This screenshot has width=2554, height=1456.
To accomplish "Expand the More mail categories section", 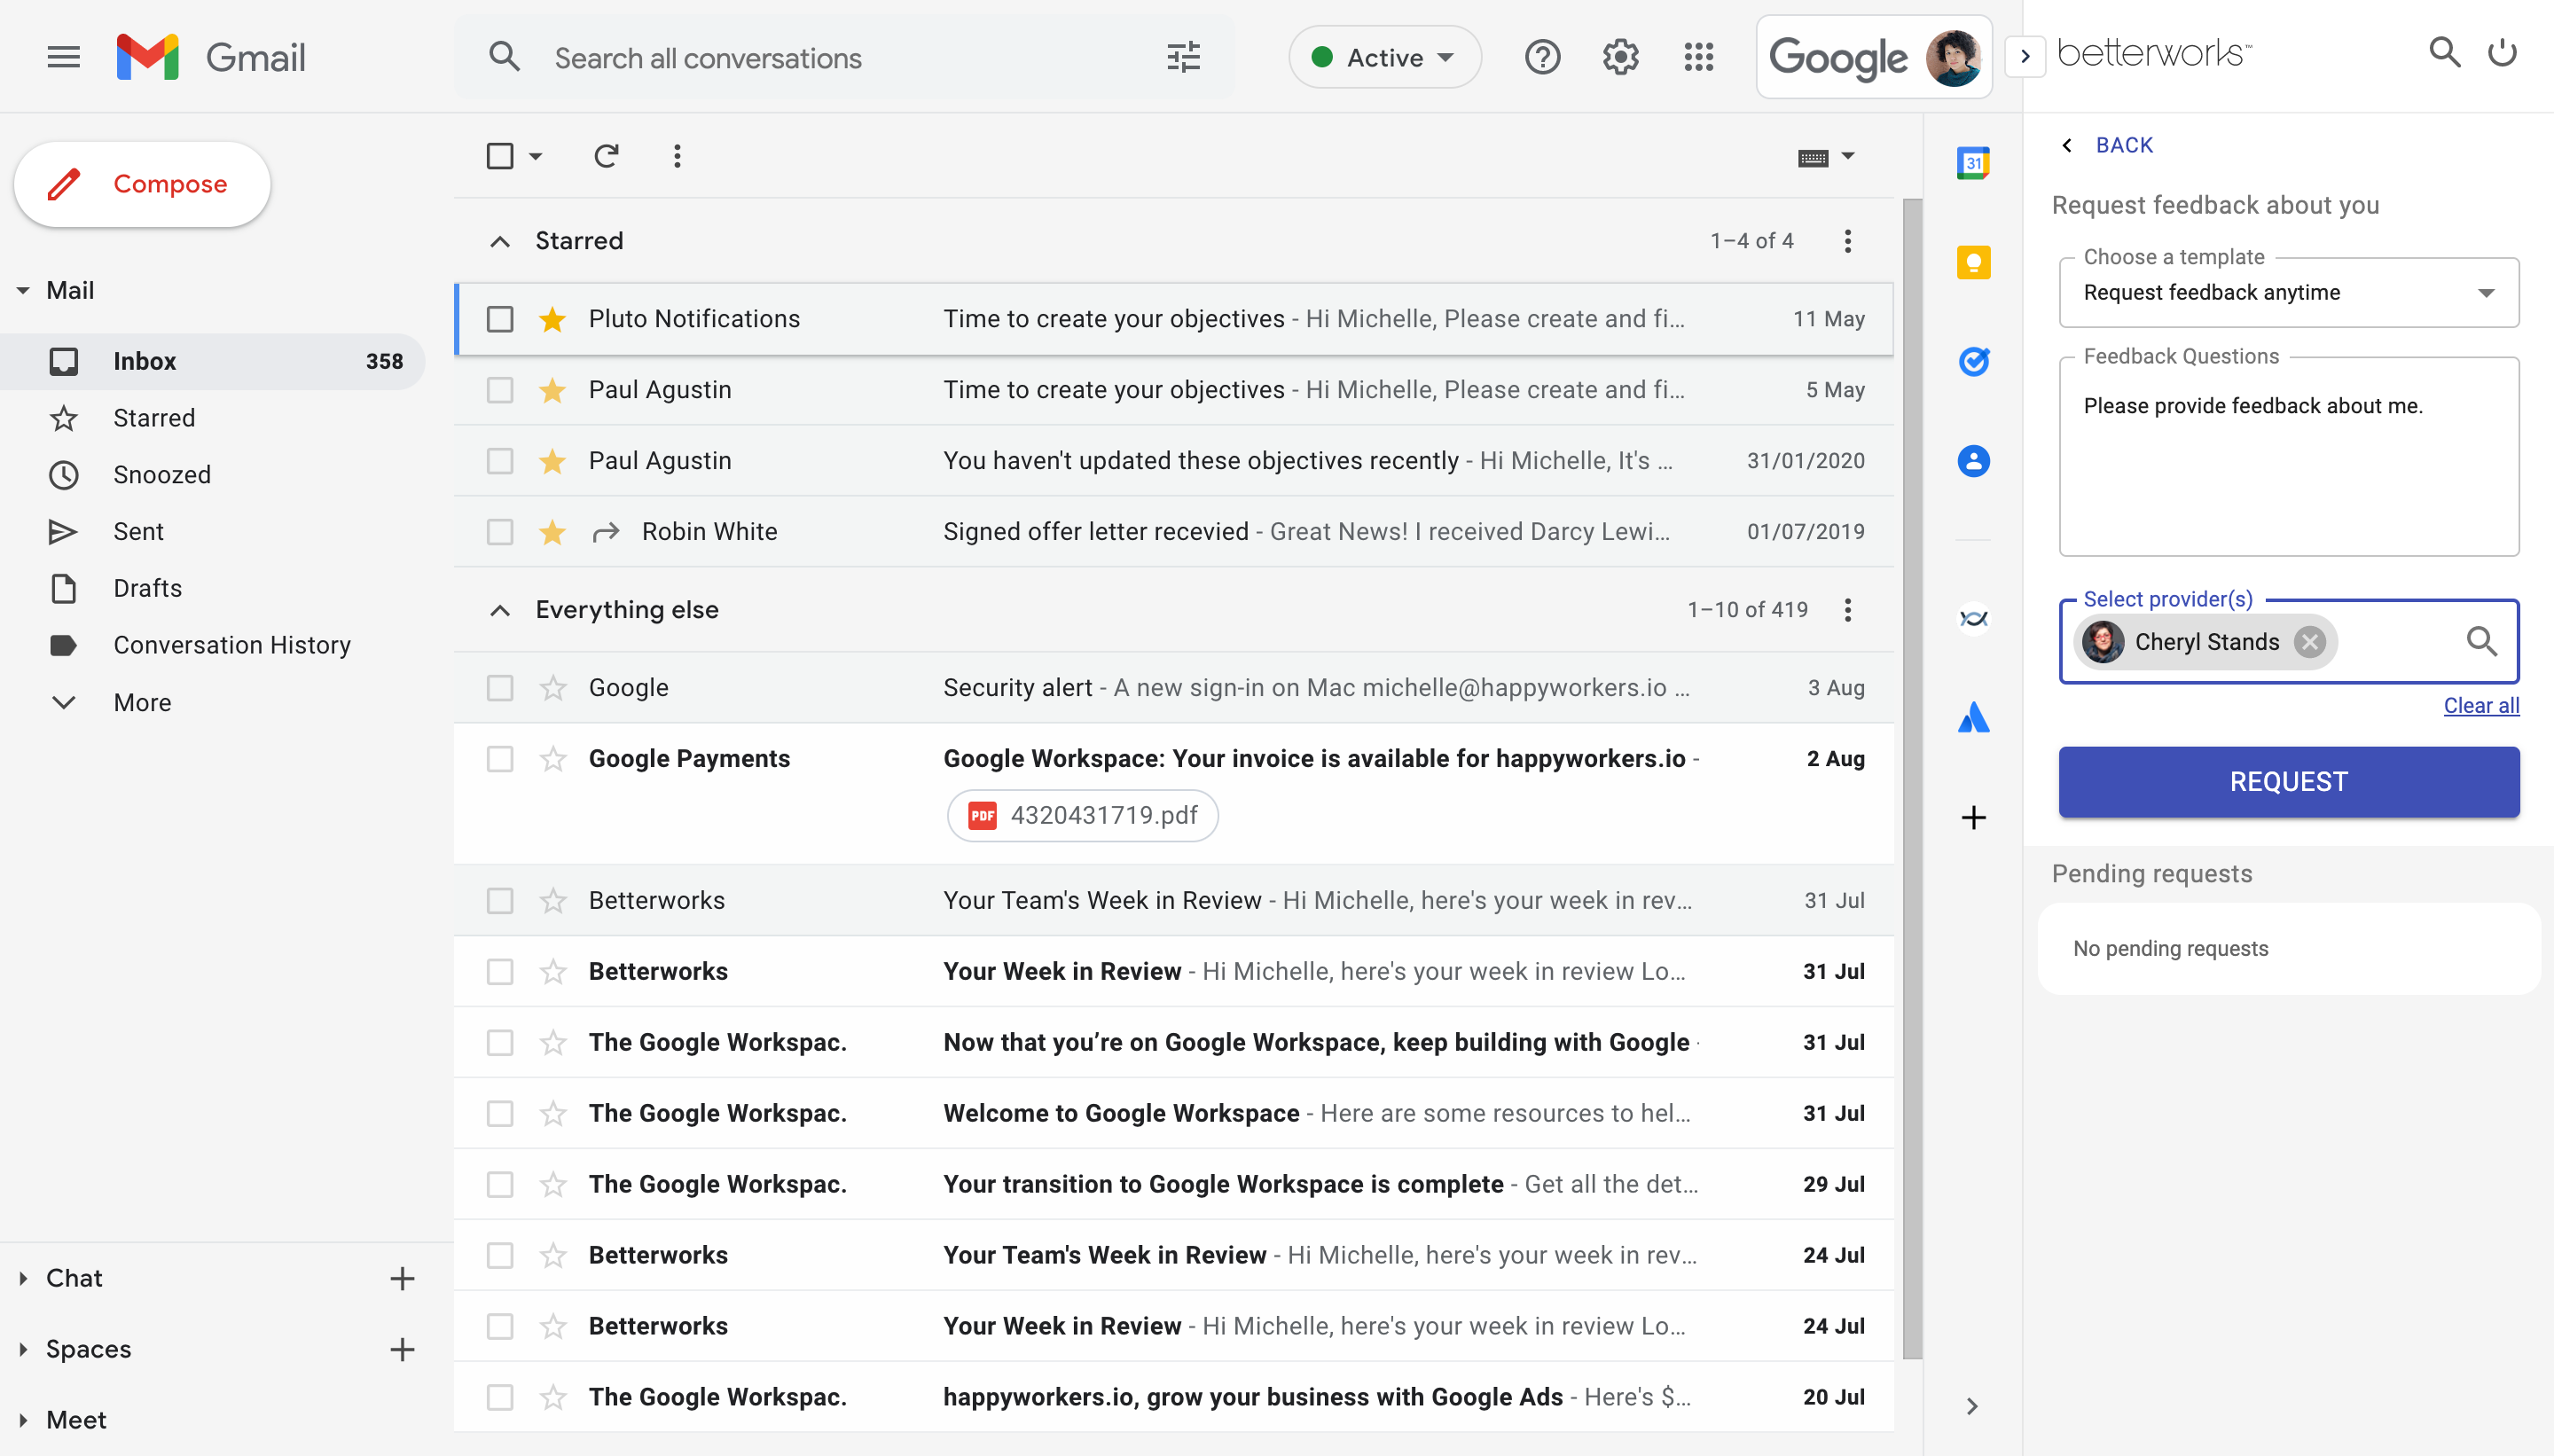I will pyautogui.click(x=140, y=700).
